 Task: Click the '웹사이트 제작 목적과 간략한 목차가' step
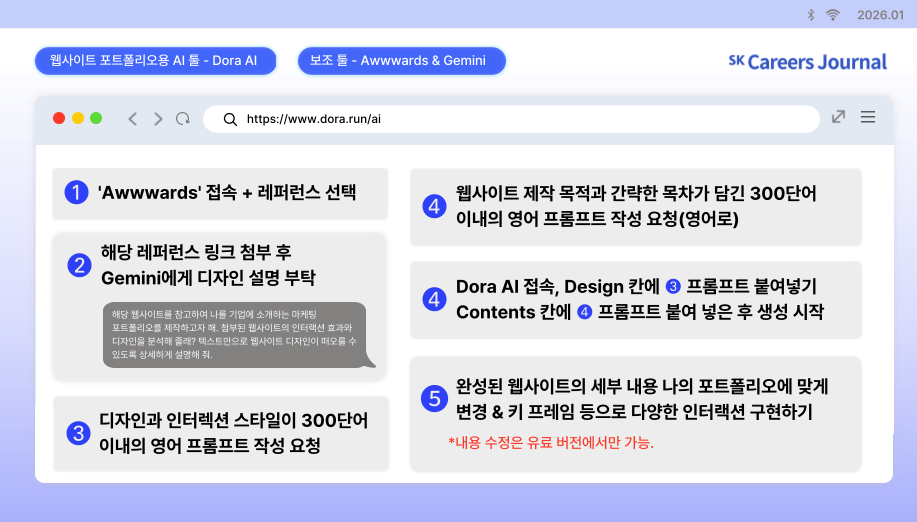click(636, 207)
